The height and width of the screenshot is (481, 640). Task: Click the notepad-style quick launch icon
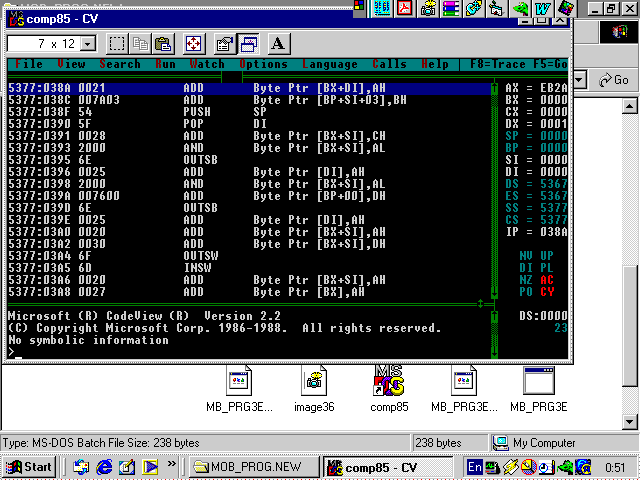(x=127, y=467)
